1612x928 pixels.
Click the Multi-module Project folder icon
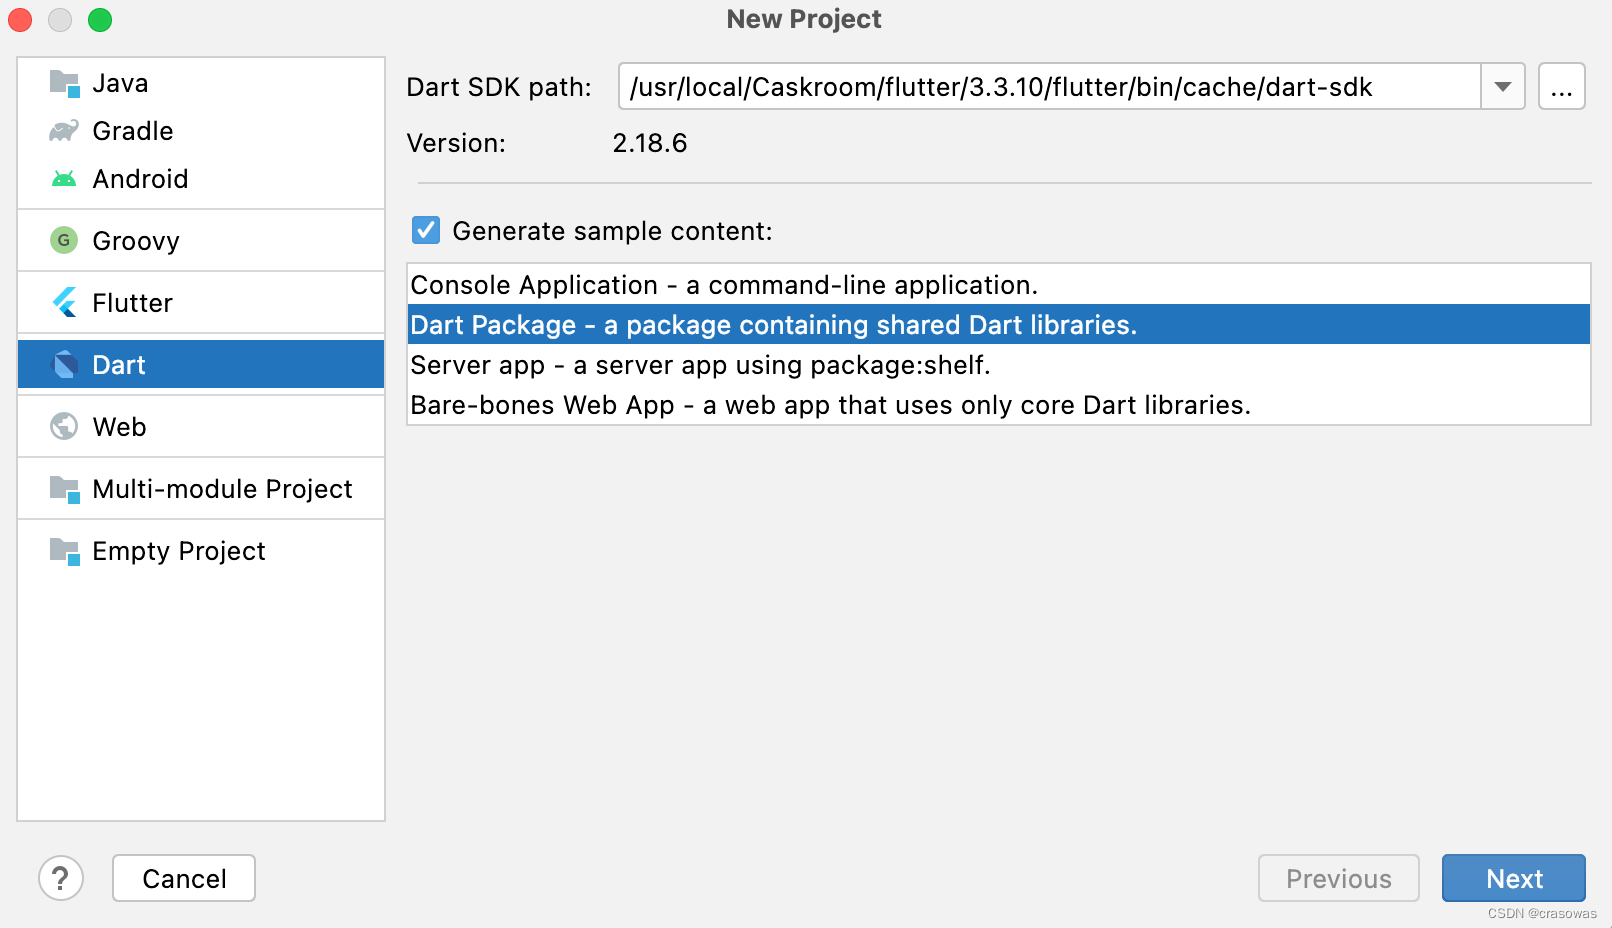tap(64, 489)
